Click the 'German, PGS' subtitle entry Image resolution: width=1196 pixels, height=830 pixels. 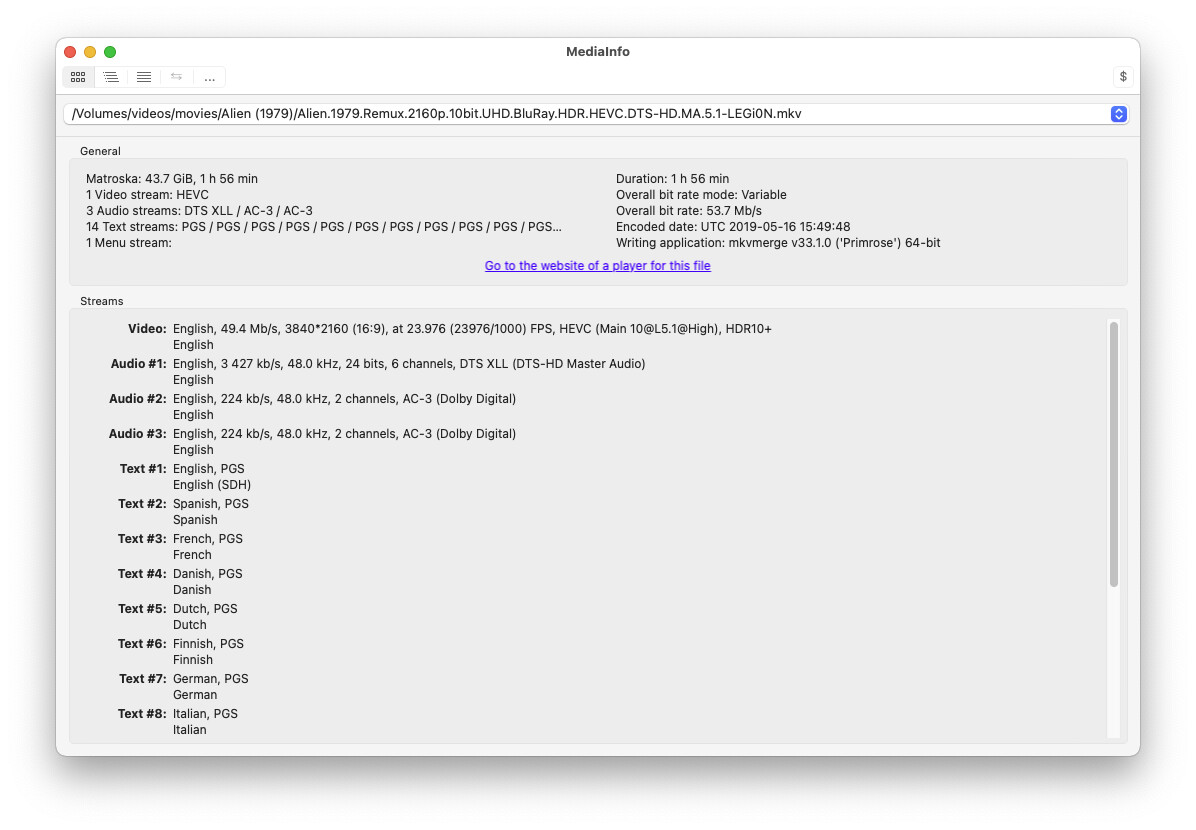[x=211, y=680]
